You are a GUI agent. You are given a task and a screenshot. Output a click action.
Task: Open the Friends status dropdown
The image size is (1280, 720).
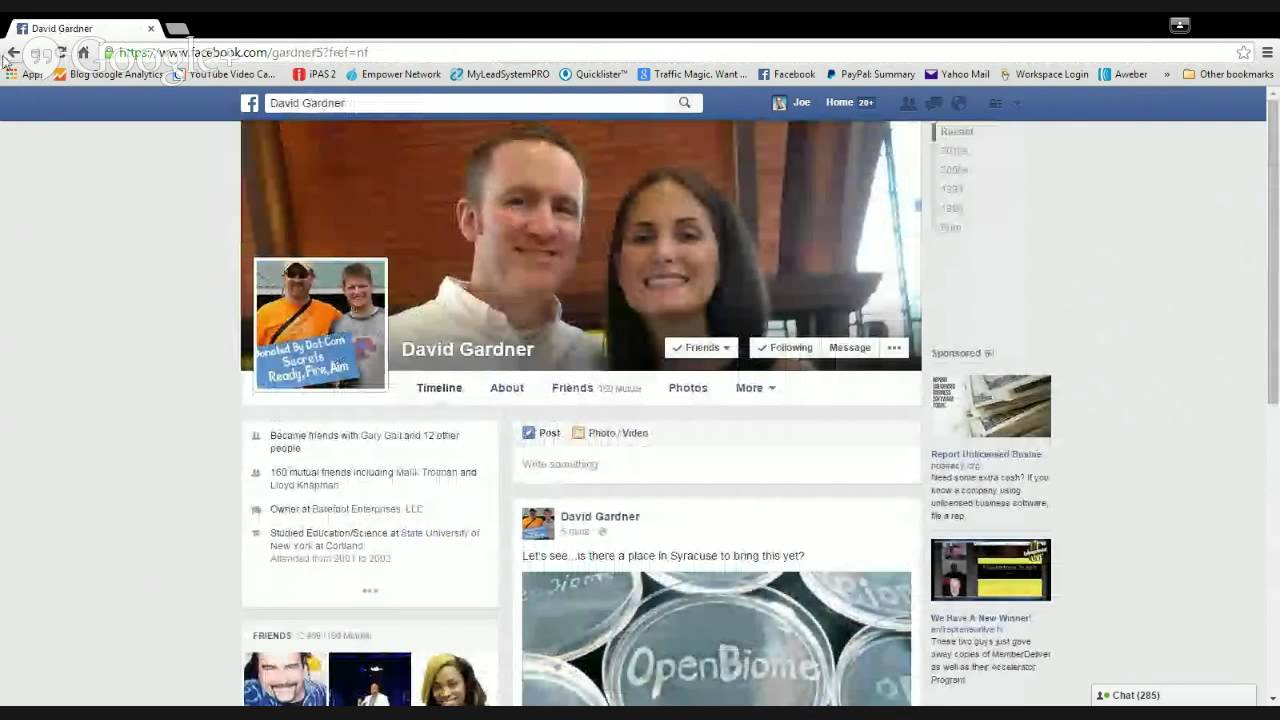pos(701,348)
